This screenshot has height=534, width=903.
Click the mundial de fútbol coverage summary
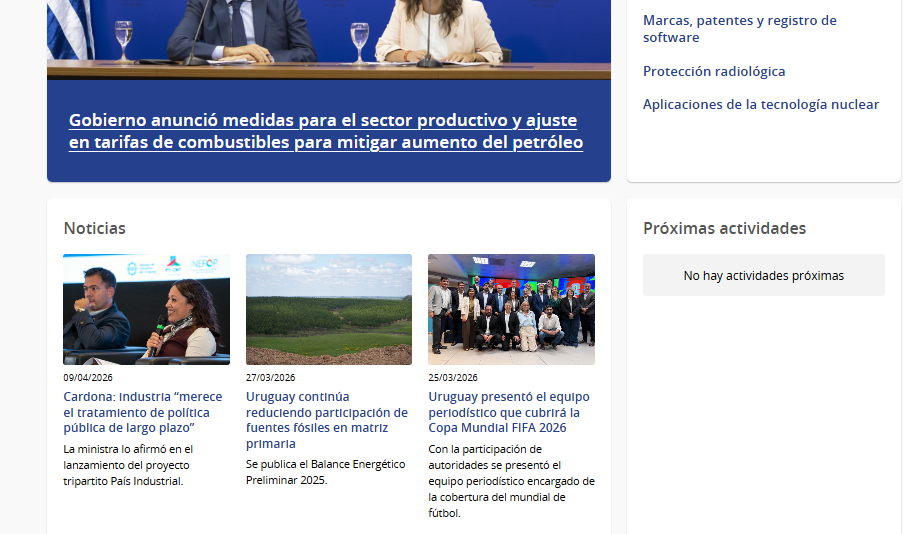click(x=510, y=481)
